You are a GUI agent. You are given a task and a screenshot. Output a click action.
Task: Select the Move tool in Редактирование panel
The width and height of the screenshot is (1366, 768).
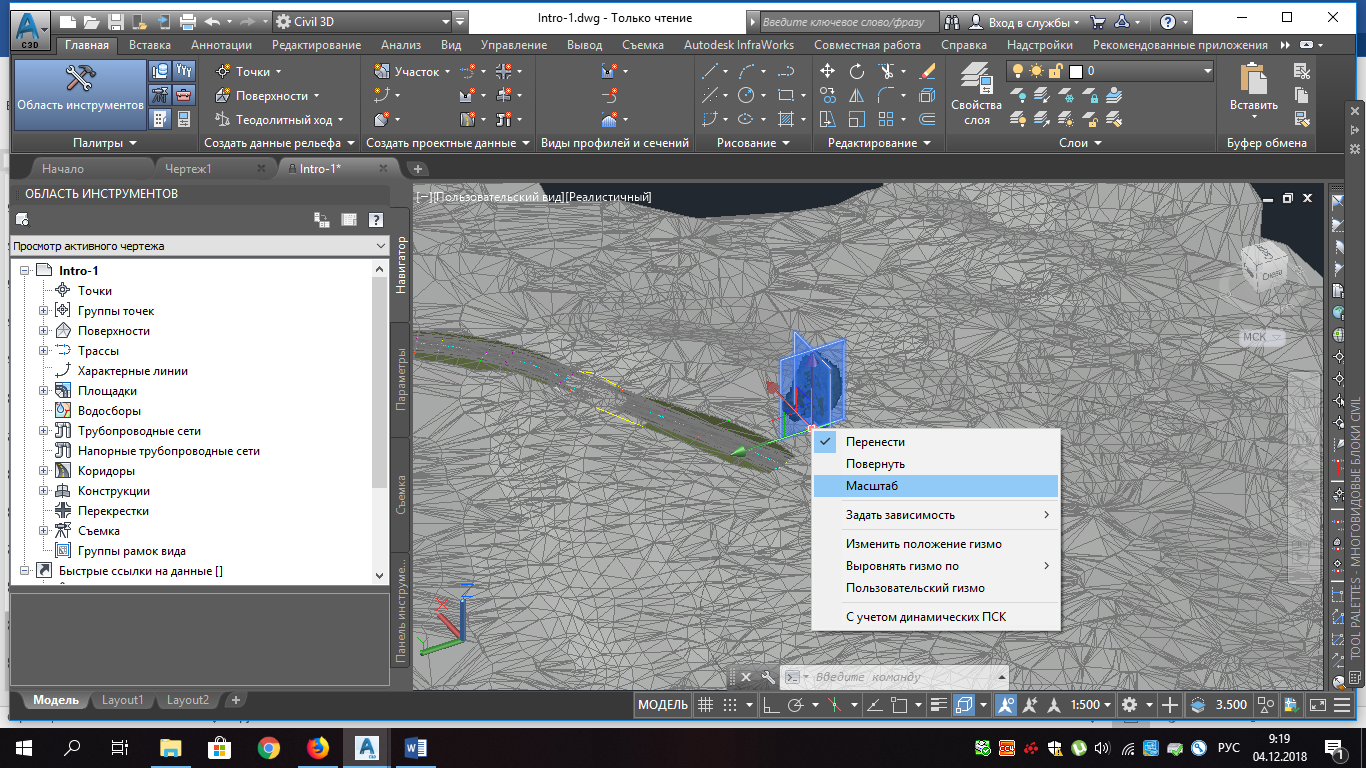click(827, 71)
